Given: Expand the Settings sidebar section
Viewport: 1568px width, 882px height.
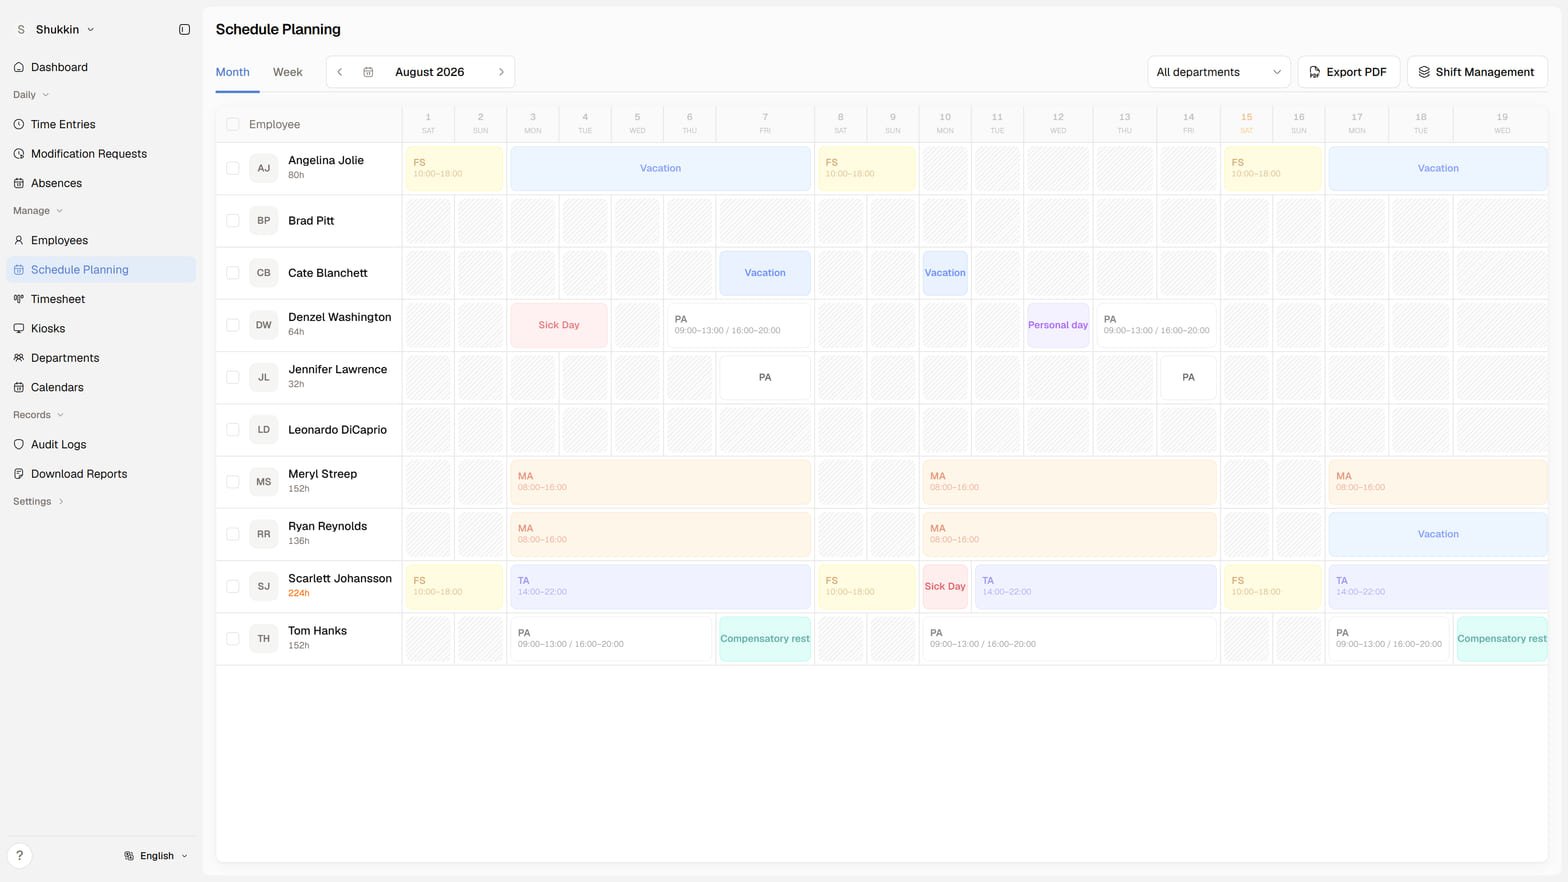Looking at the screenshot, I should (x=38, y=501).
